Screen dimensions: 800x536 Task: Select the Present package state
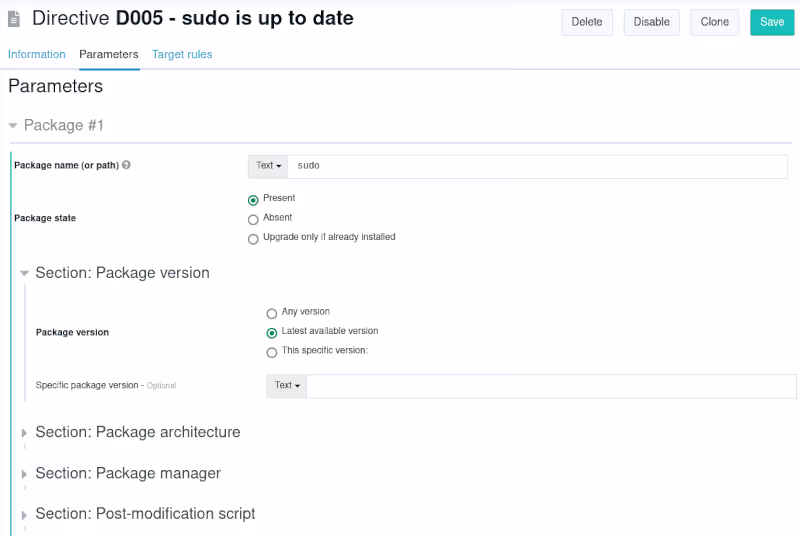pos(253,200)
